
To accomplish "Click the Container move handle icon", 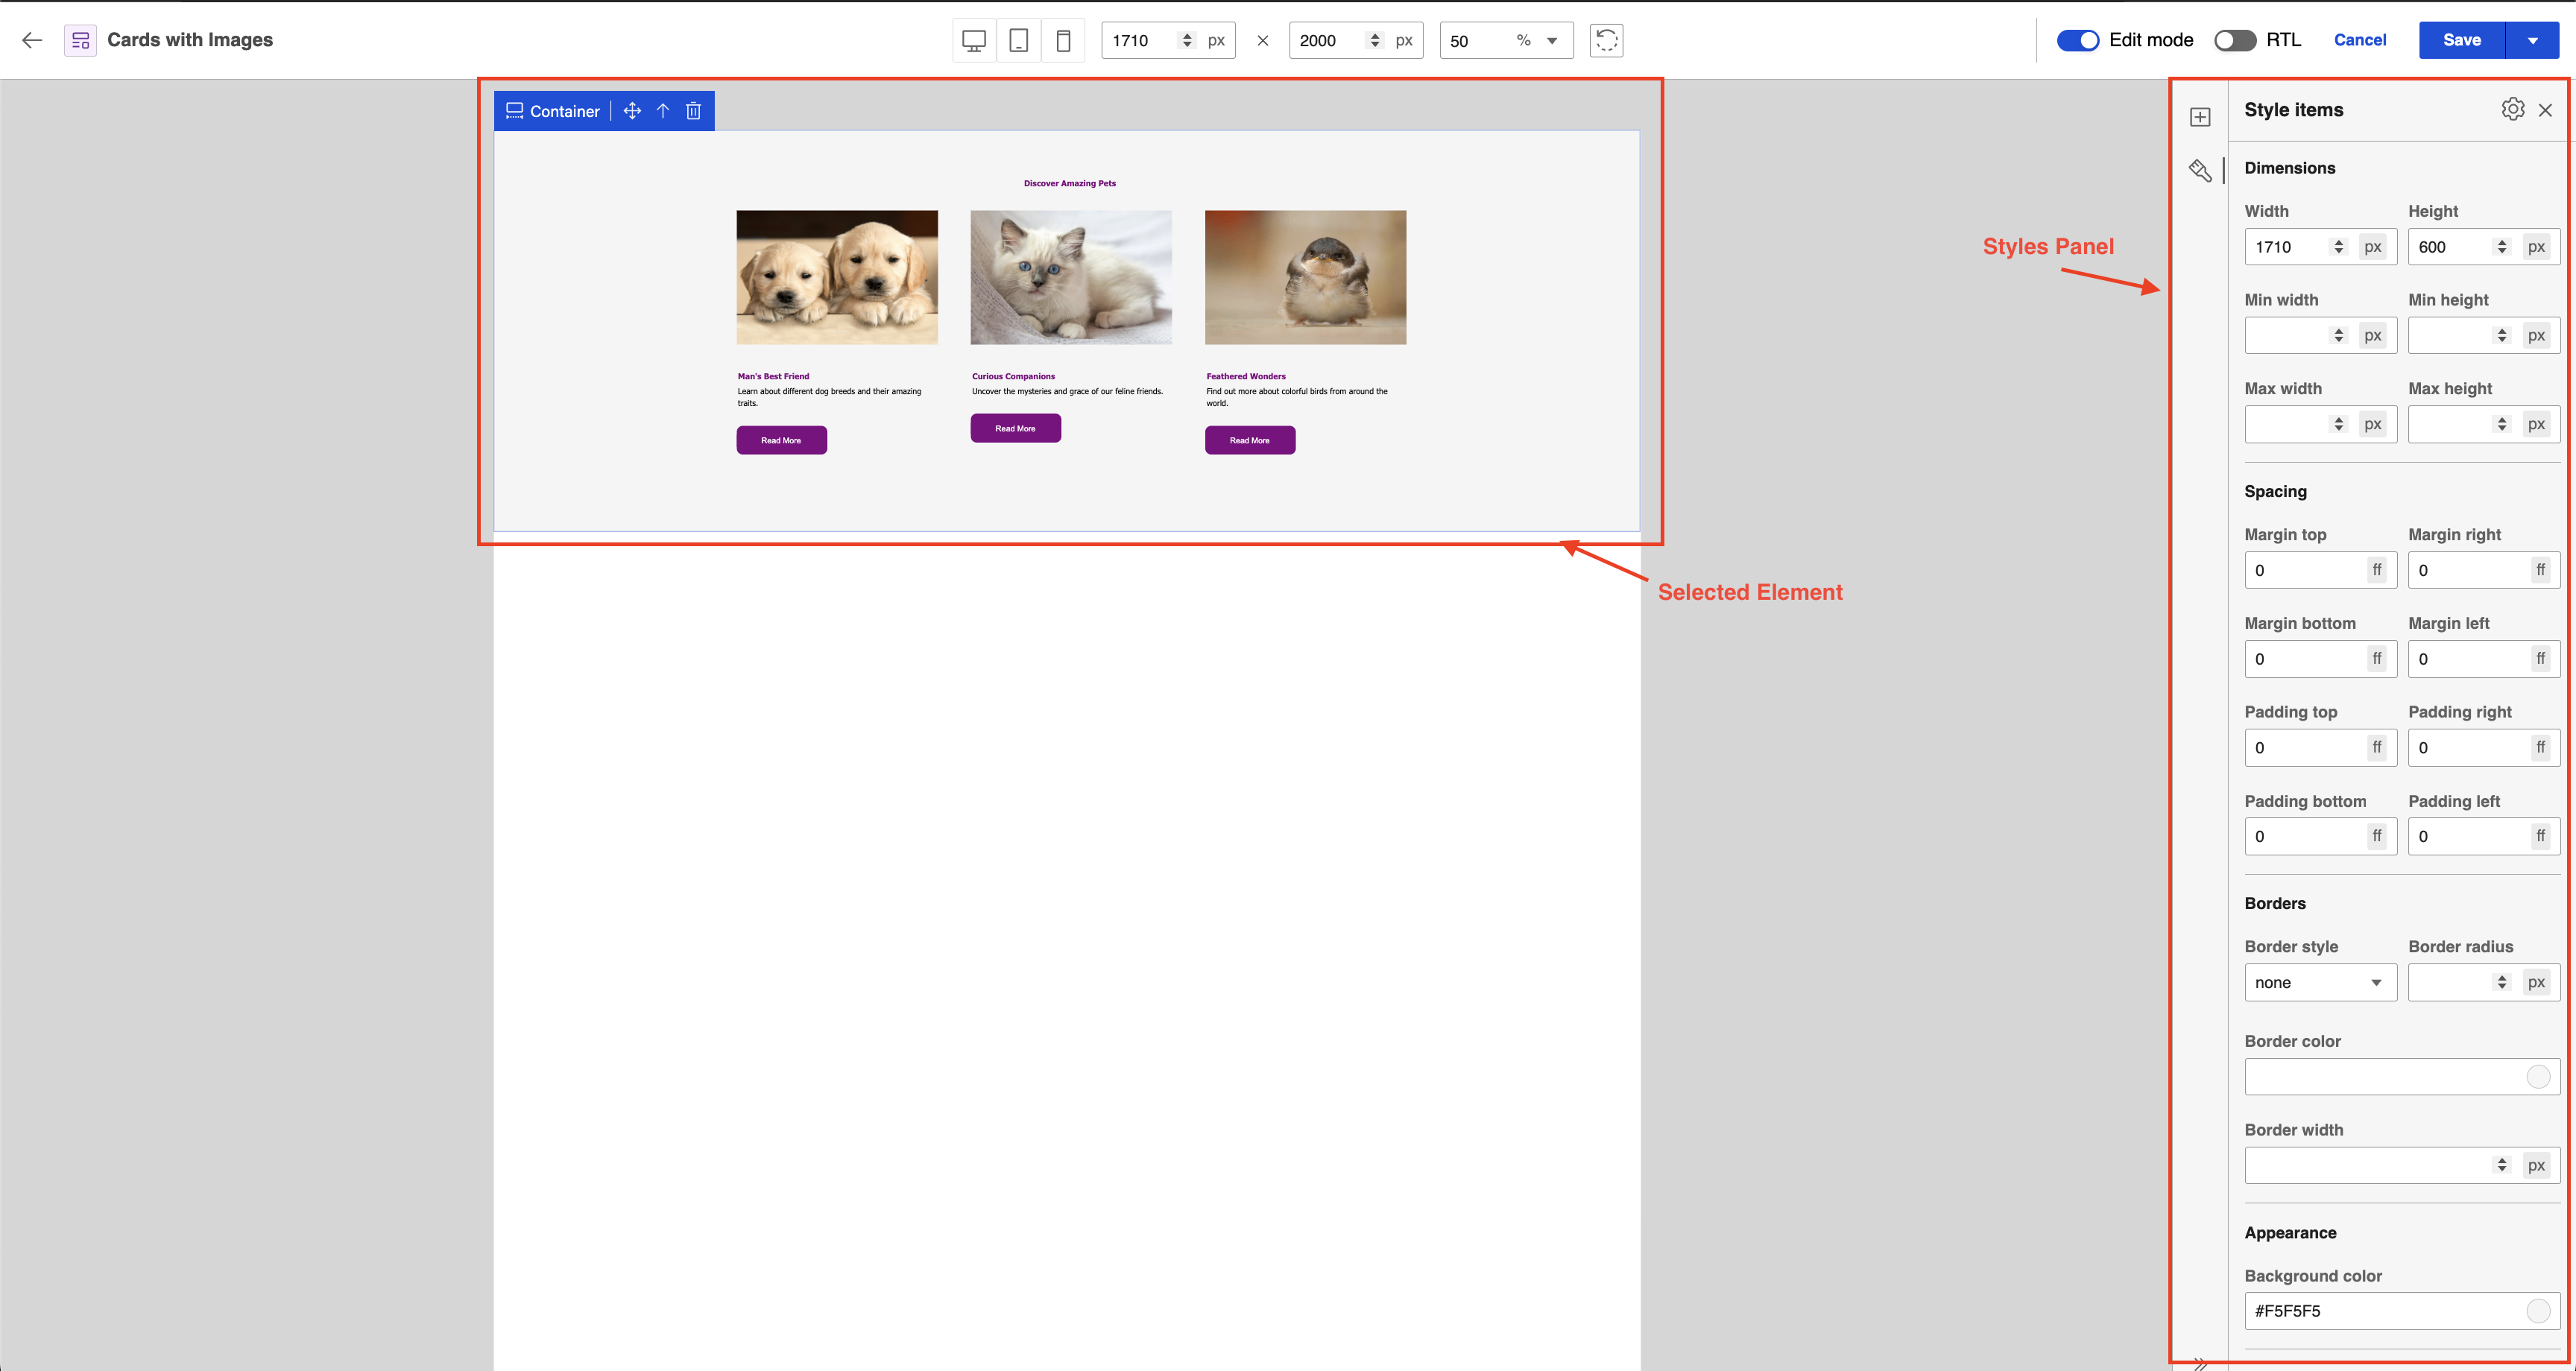I will coord(632,111).
